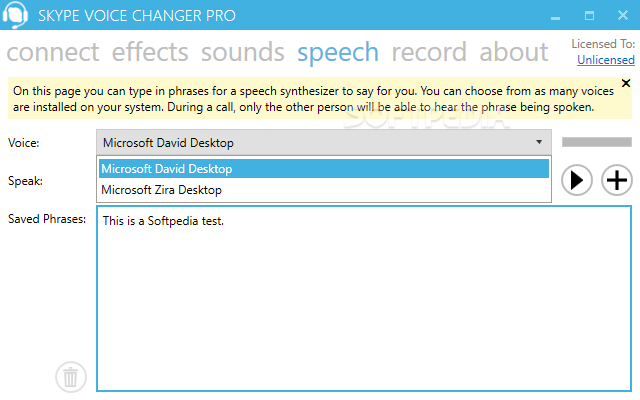Maximize the Skype Voice Changer window

point(589,16)
